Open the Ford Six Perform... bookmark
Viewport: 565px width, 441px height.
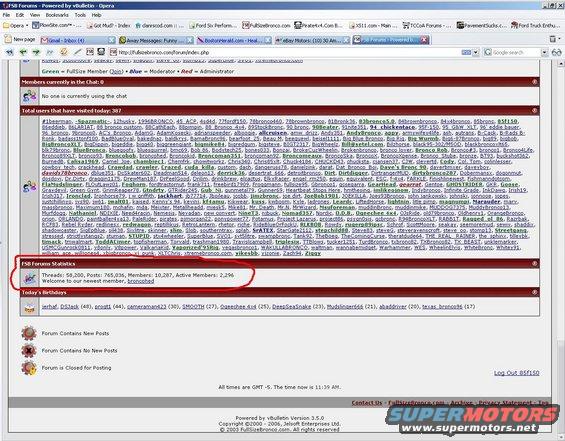click(x=213, y=26)
